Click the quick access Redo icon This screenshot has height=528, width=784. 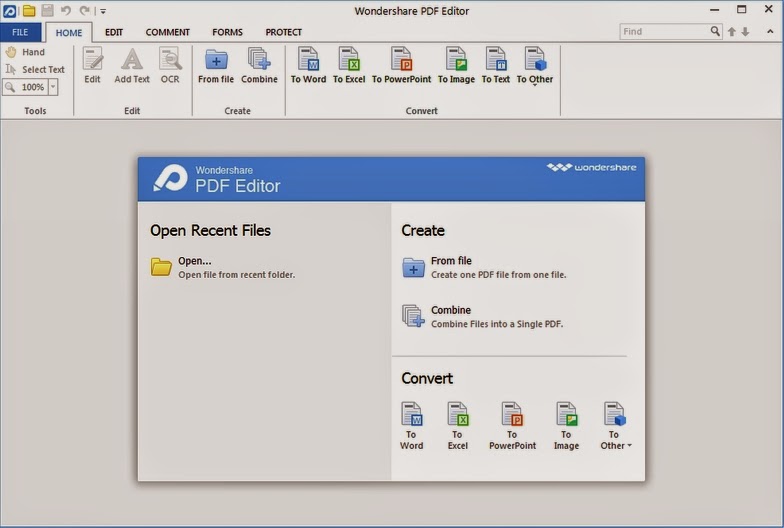[84, 10]
